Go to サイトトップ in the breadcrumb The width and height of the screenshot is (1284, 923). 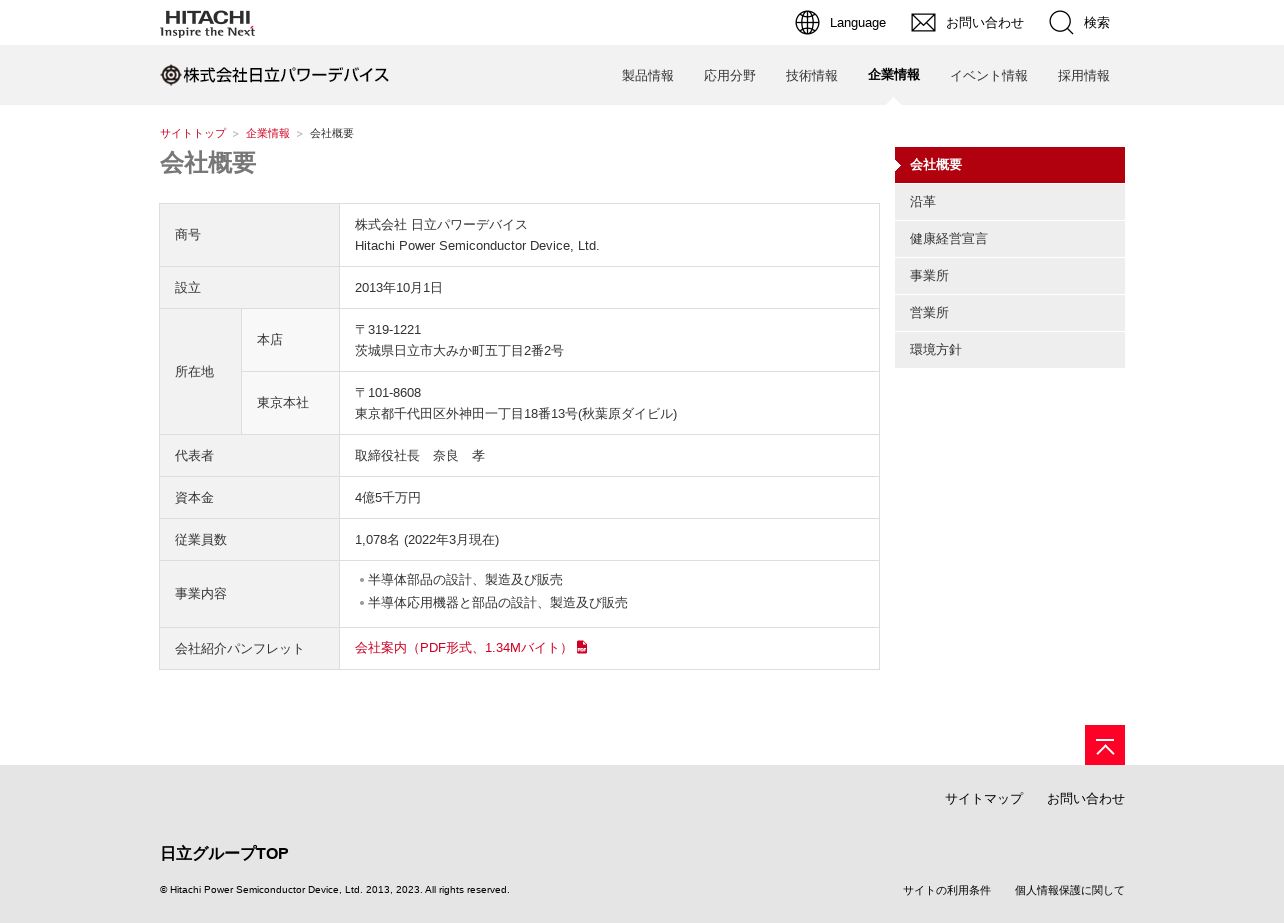(193, 133)
